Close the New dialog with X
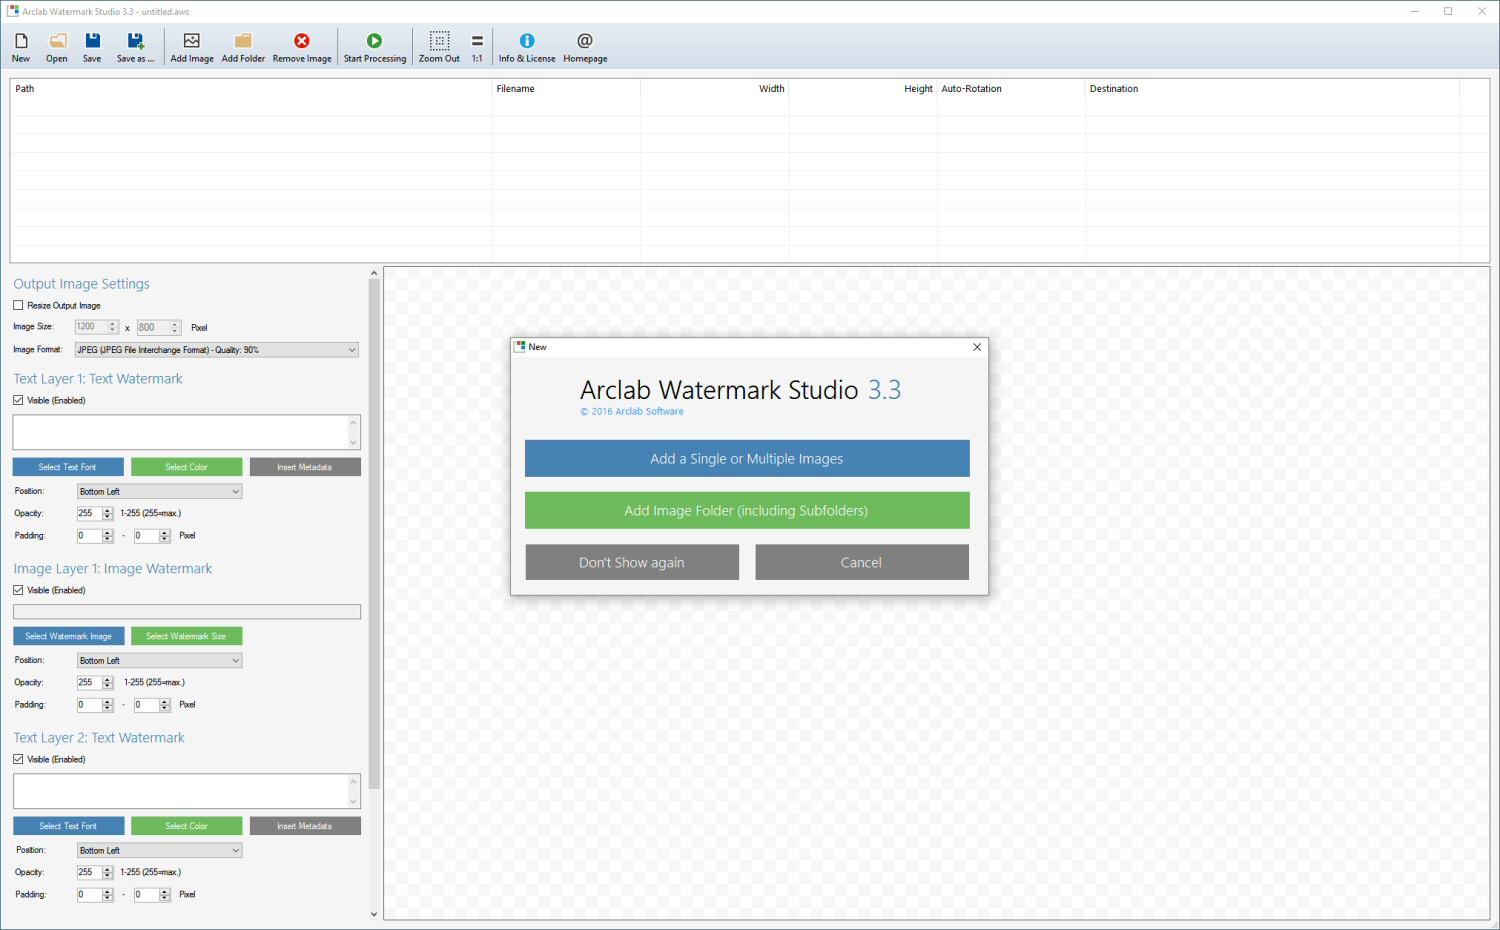 (x=977, y=347)
